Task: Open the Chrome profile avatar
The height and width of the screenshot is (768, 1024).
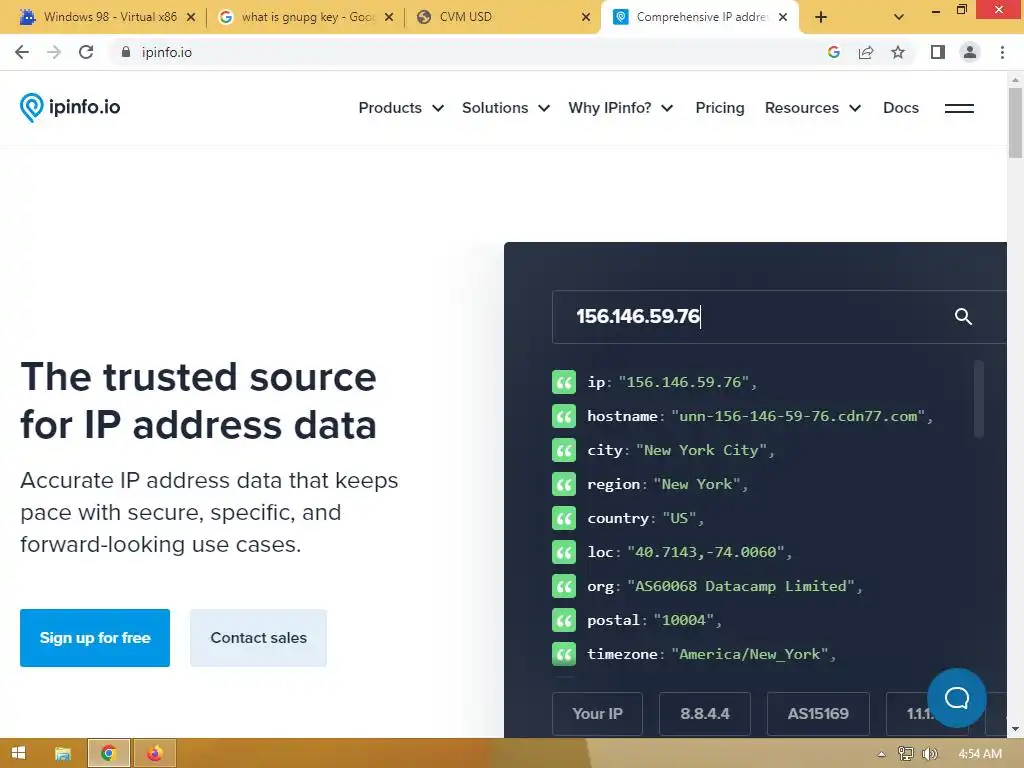Action: click(970, 52)
